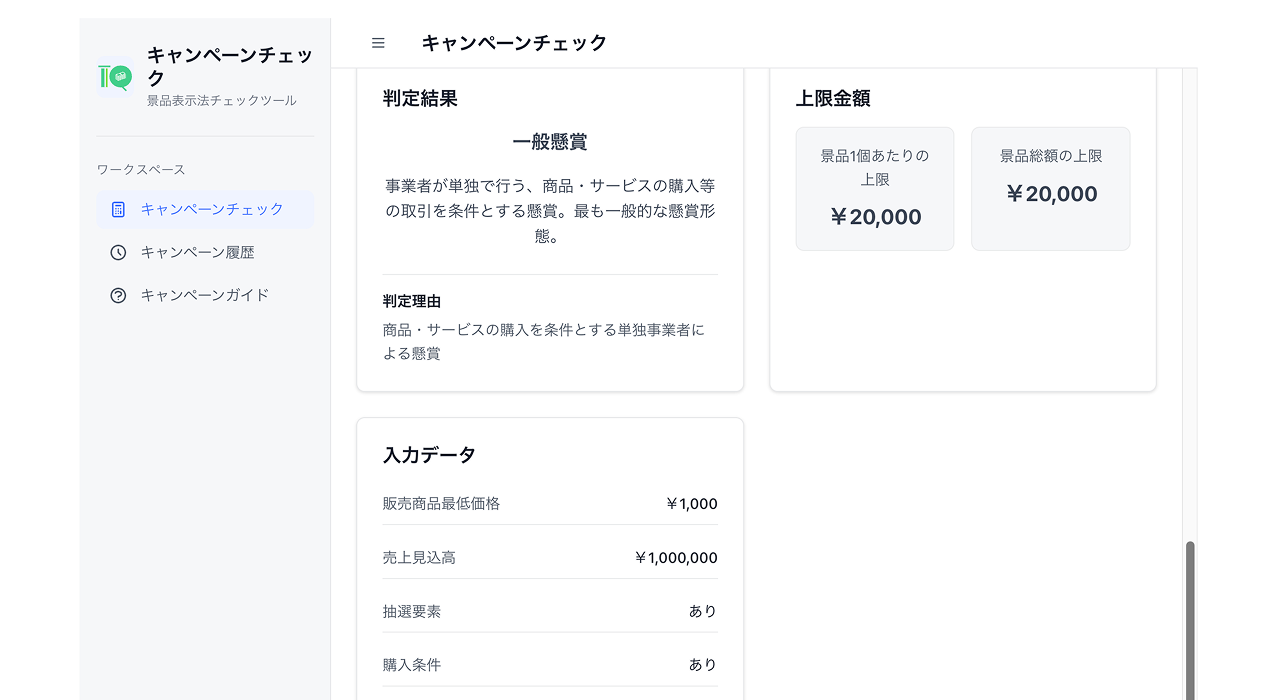The image size is (1280, 700).
Task: Select the 景品1個あたりの上限 amount box
Action: (875, 188)
